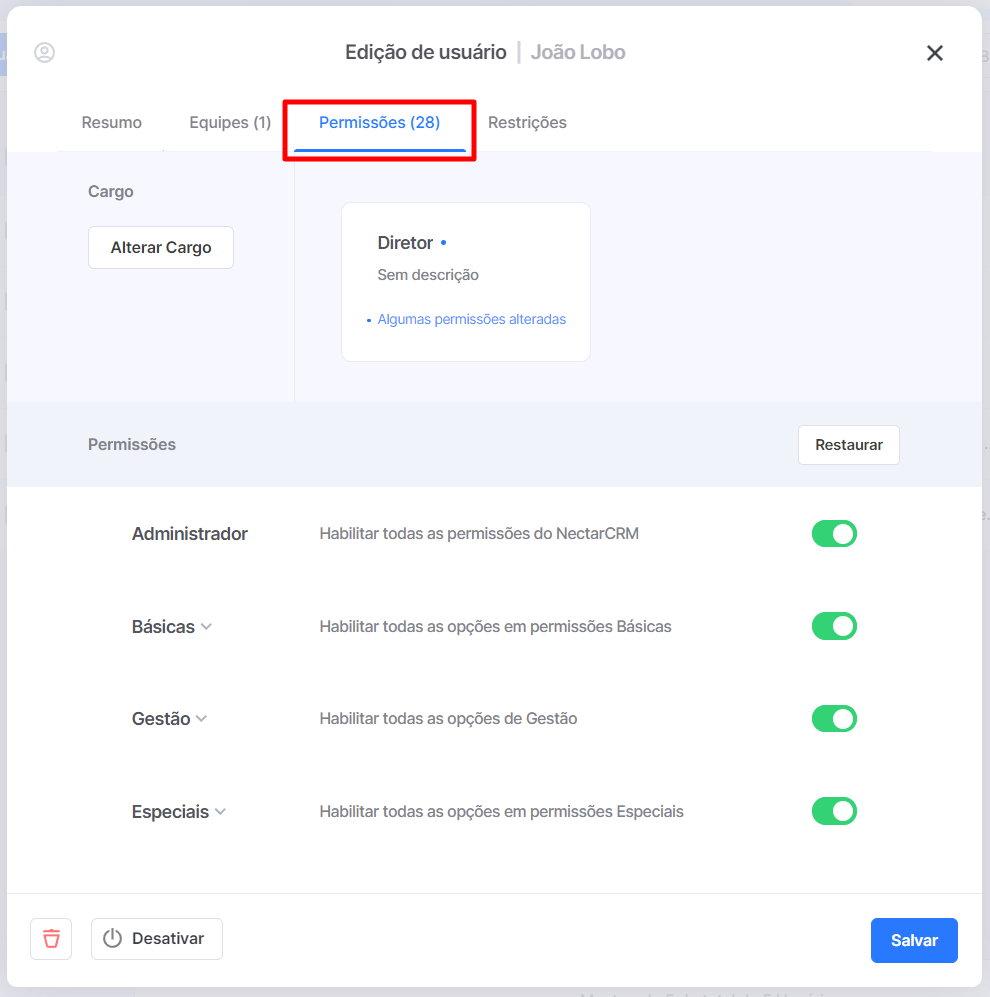Go to the Restrições tab
Viewport: 990px width, 997px height.
[x=527, y=122]
